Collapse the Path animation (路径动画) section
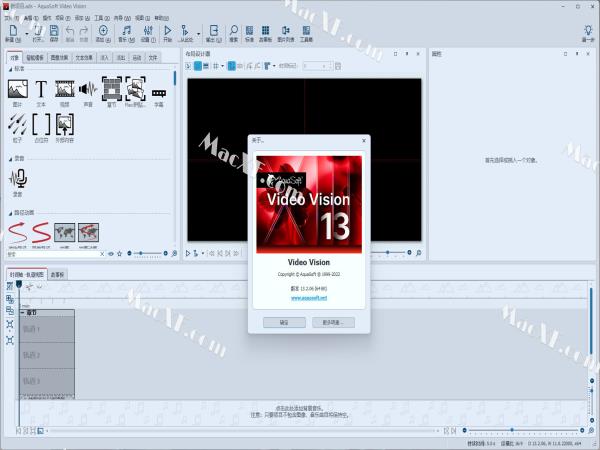 click(x=10, y=213)
